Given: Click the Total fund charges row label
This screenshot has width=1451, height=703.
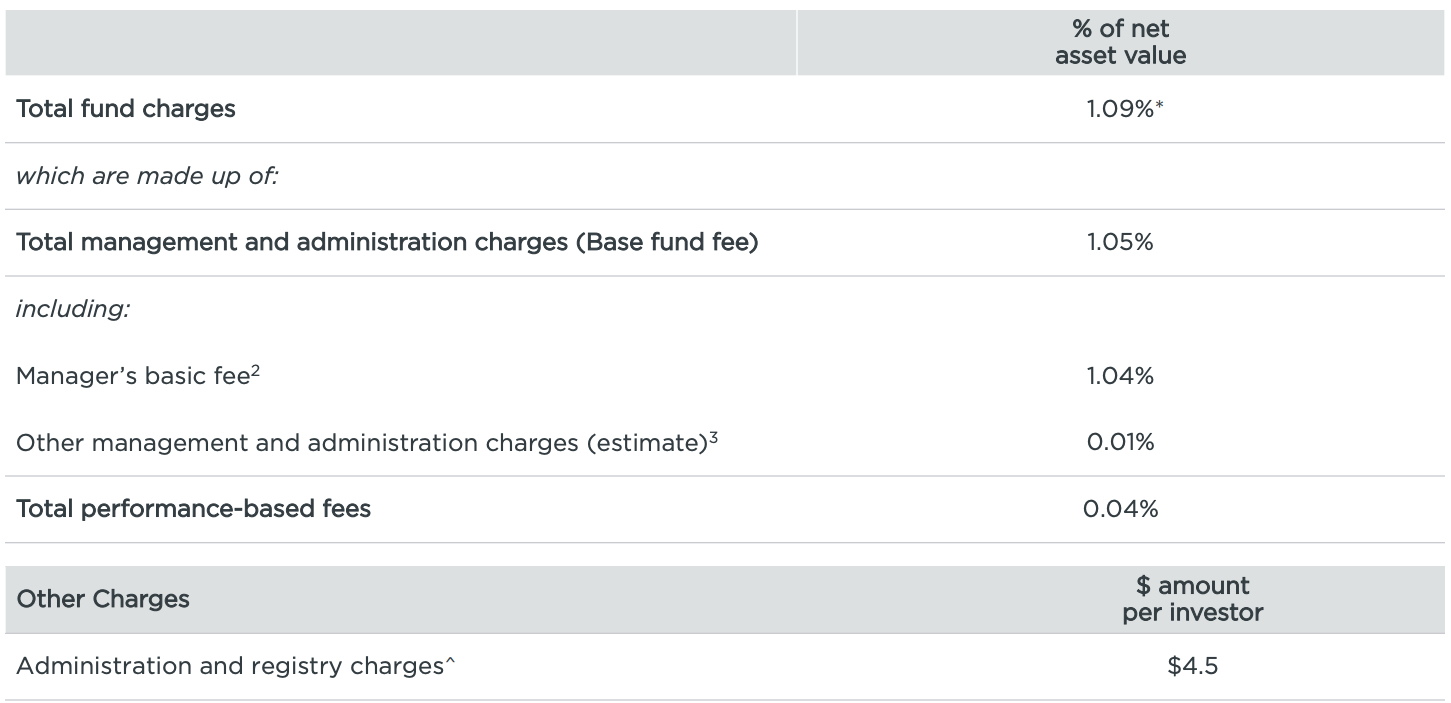Looking at the screenshot, I should point(126,109).
